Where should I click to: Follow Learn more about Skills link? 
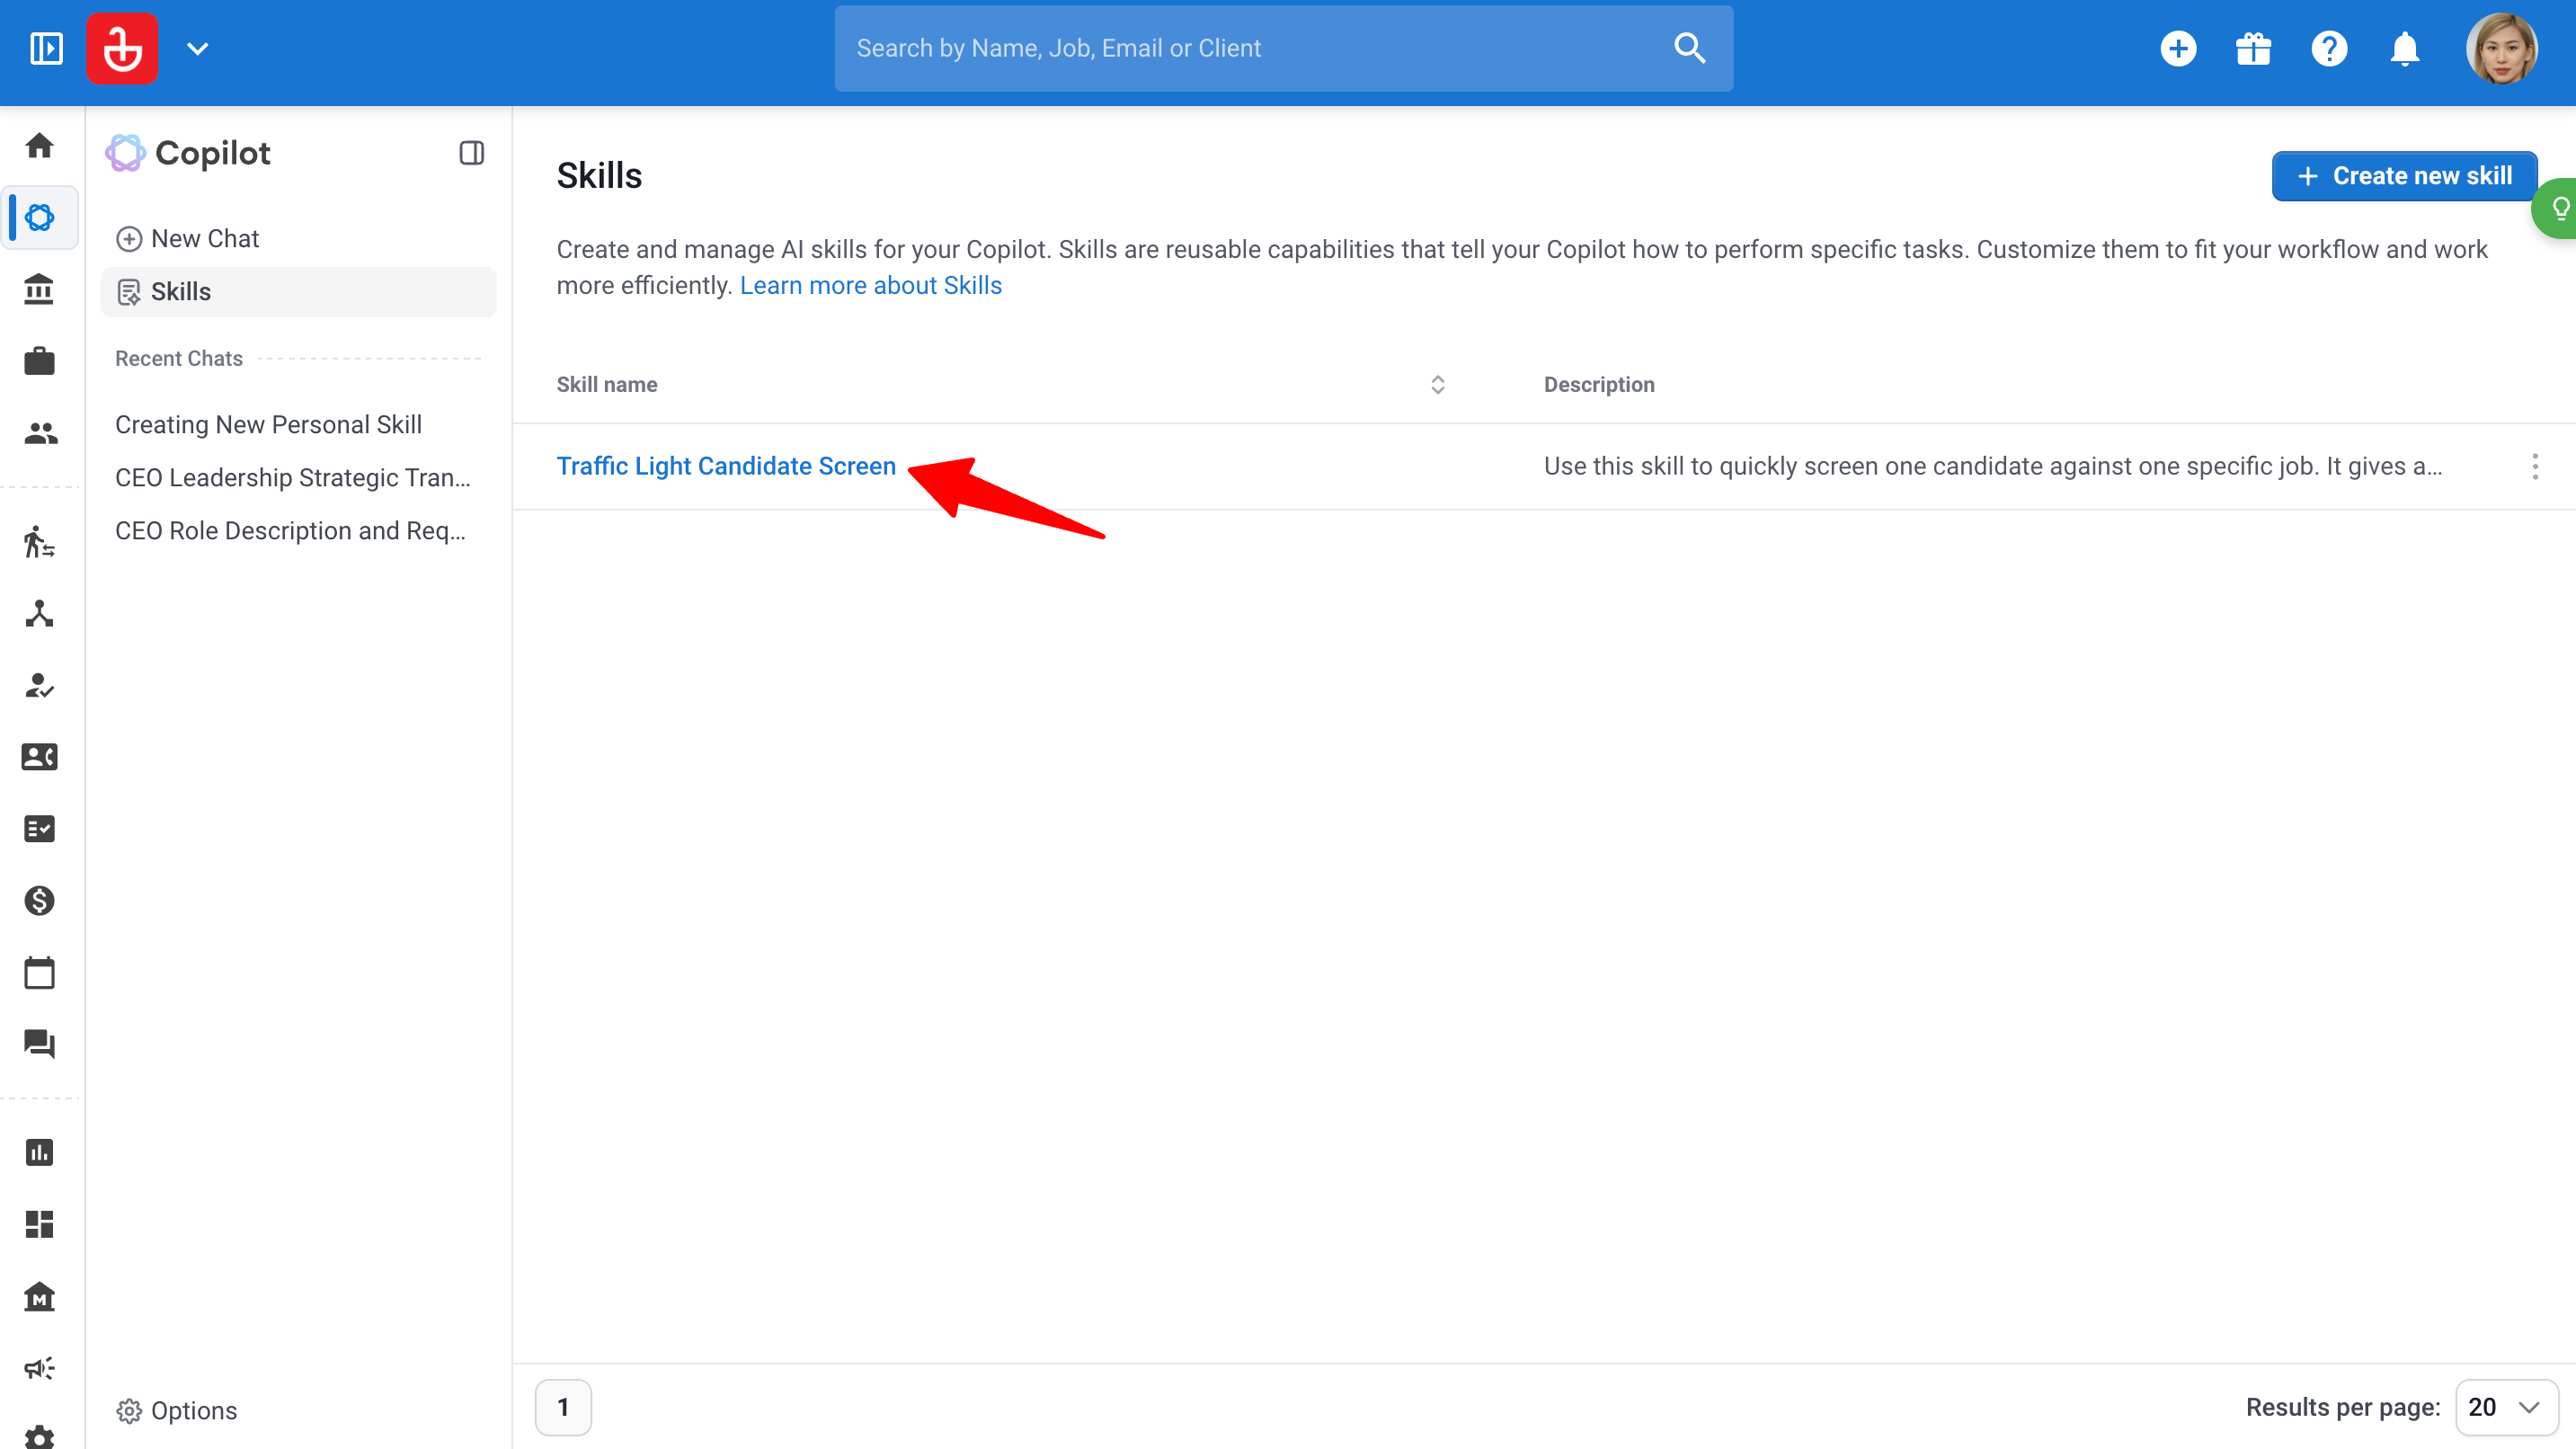(870, 285)
